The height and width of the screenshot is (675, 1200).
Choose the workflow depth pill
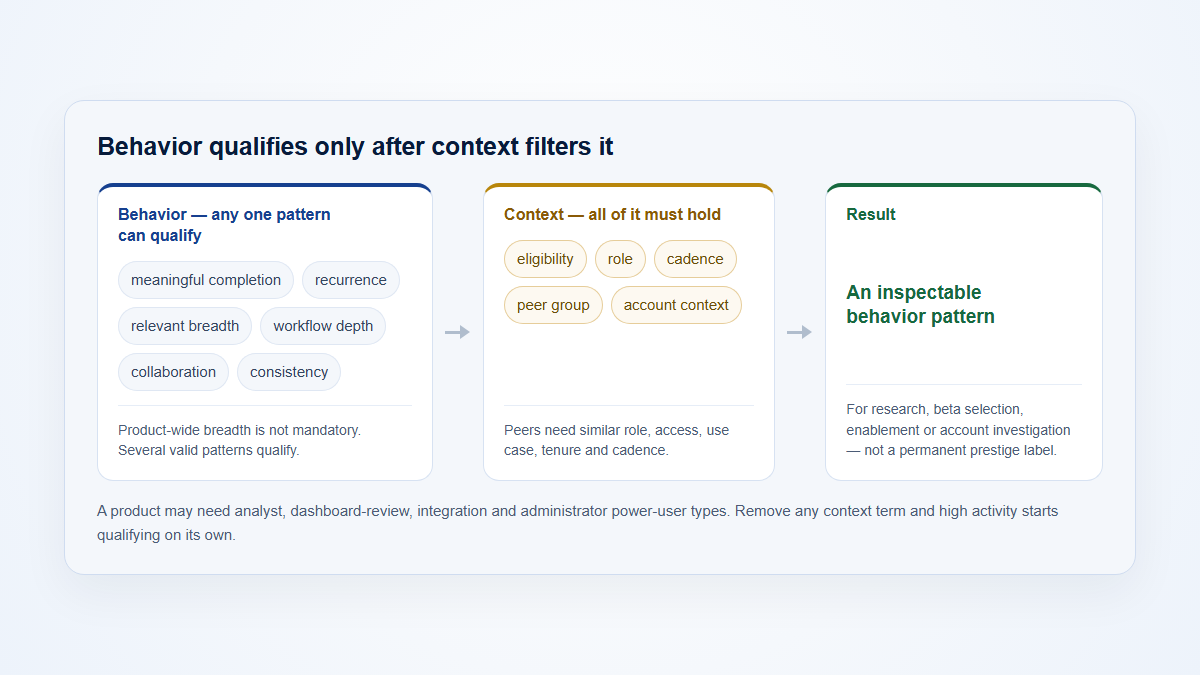(323, 326)
